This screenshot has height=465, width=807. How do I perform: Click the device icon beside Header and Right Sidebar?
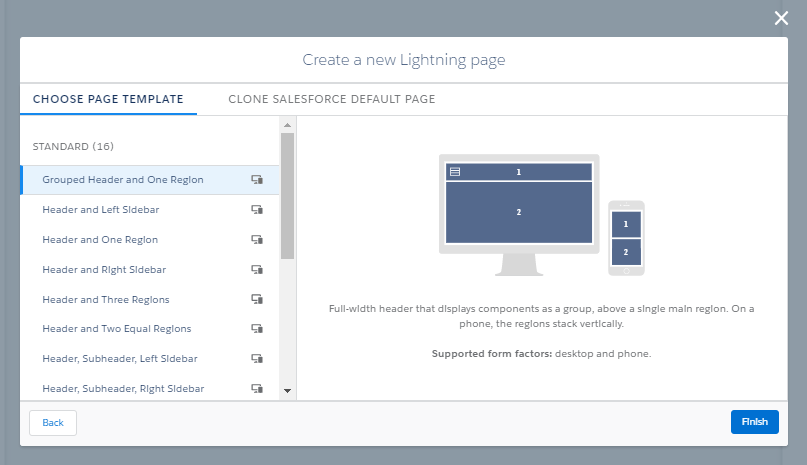click(257, 270)
